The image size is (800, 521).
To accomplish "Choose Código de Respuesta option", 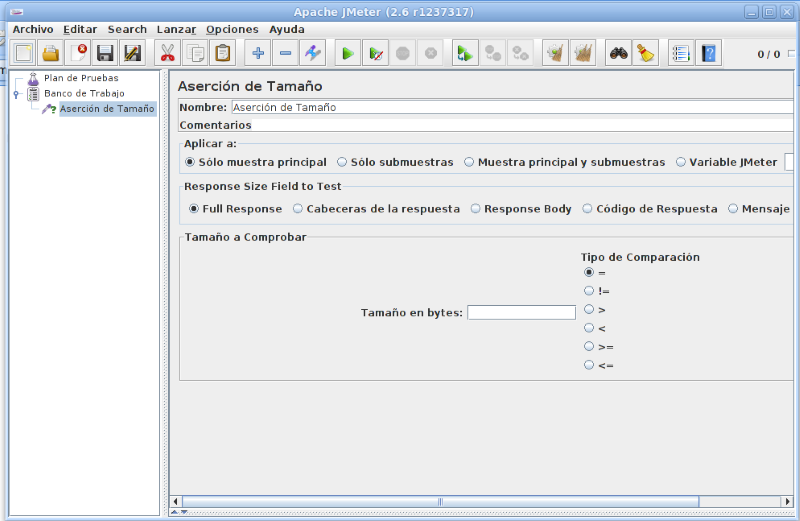I will pyautogui.click(x=650, y=209).
